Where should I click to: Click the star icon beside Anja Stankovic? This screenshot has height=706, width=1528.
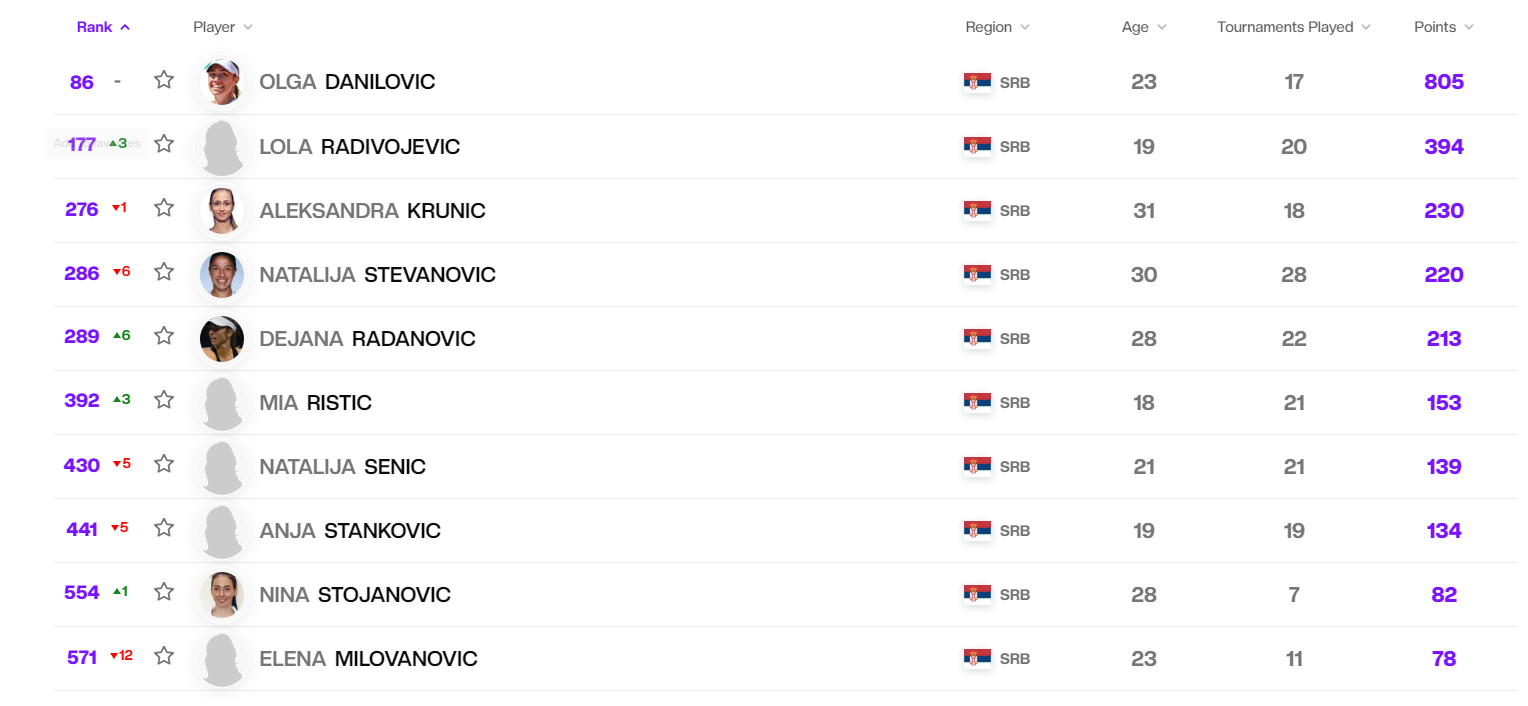[x=164, y=528]
